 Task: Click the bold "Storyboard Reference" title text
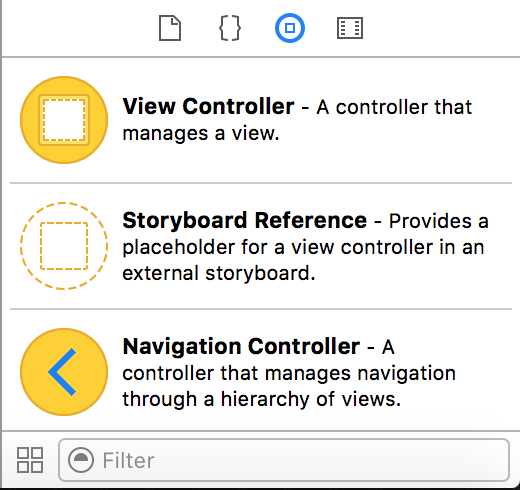(x=245, y=221)
